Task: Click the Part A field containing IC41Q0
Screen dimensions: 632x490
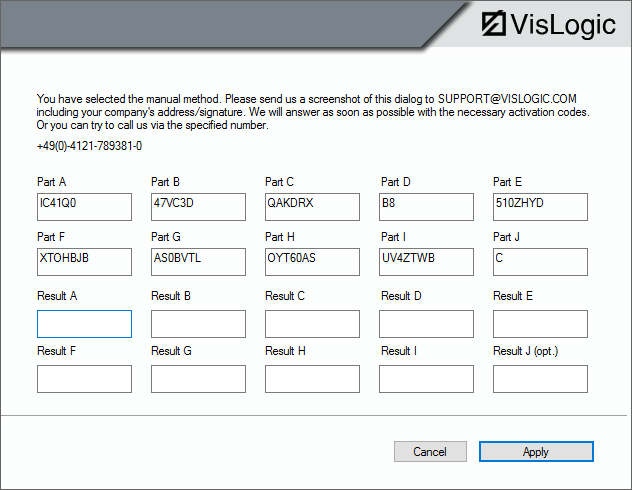Action: [84, 207]
